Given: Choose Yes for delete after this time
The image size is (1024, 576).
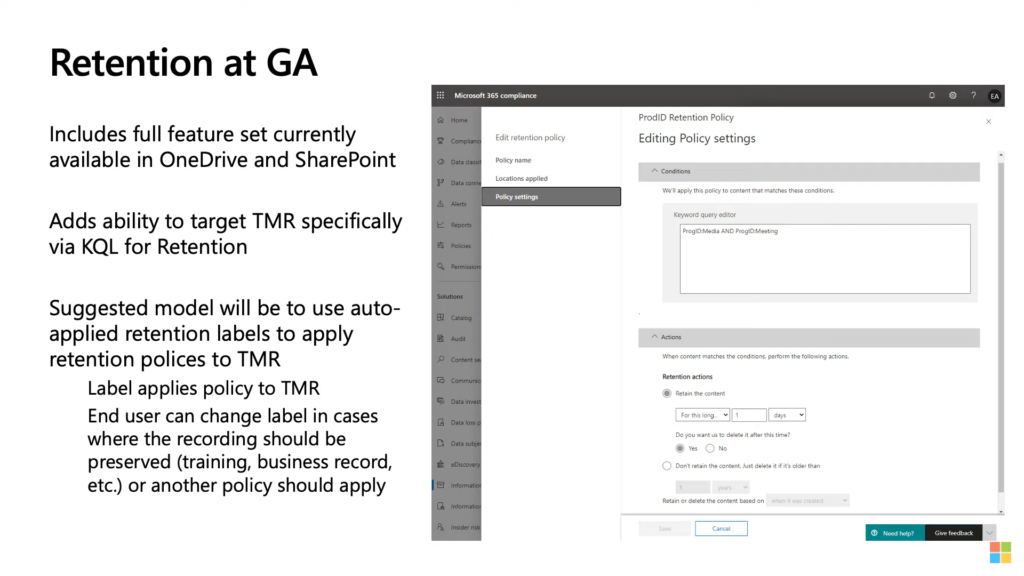Looking at the screenshot, I should point(680,448).
